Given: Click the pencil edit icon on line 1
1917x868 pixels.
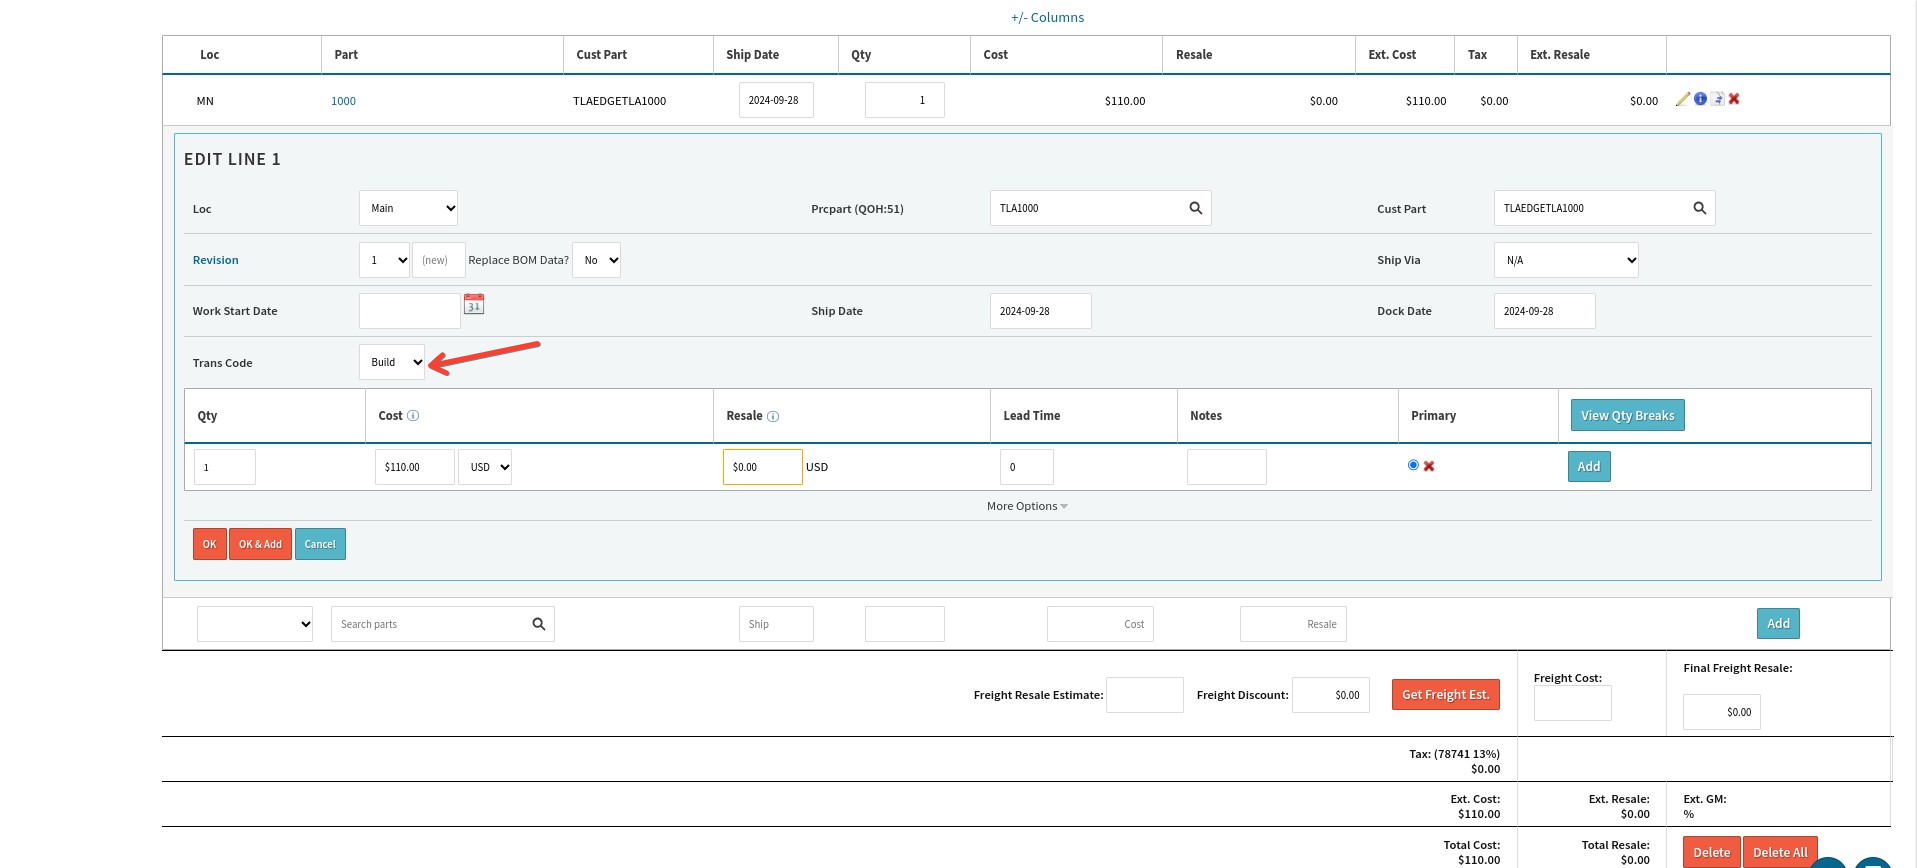Looking at the screenshot, I should [1683, 99].
